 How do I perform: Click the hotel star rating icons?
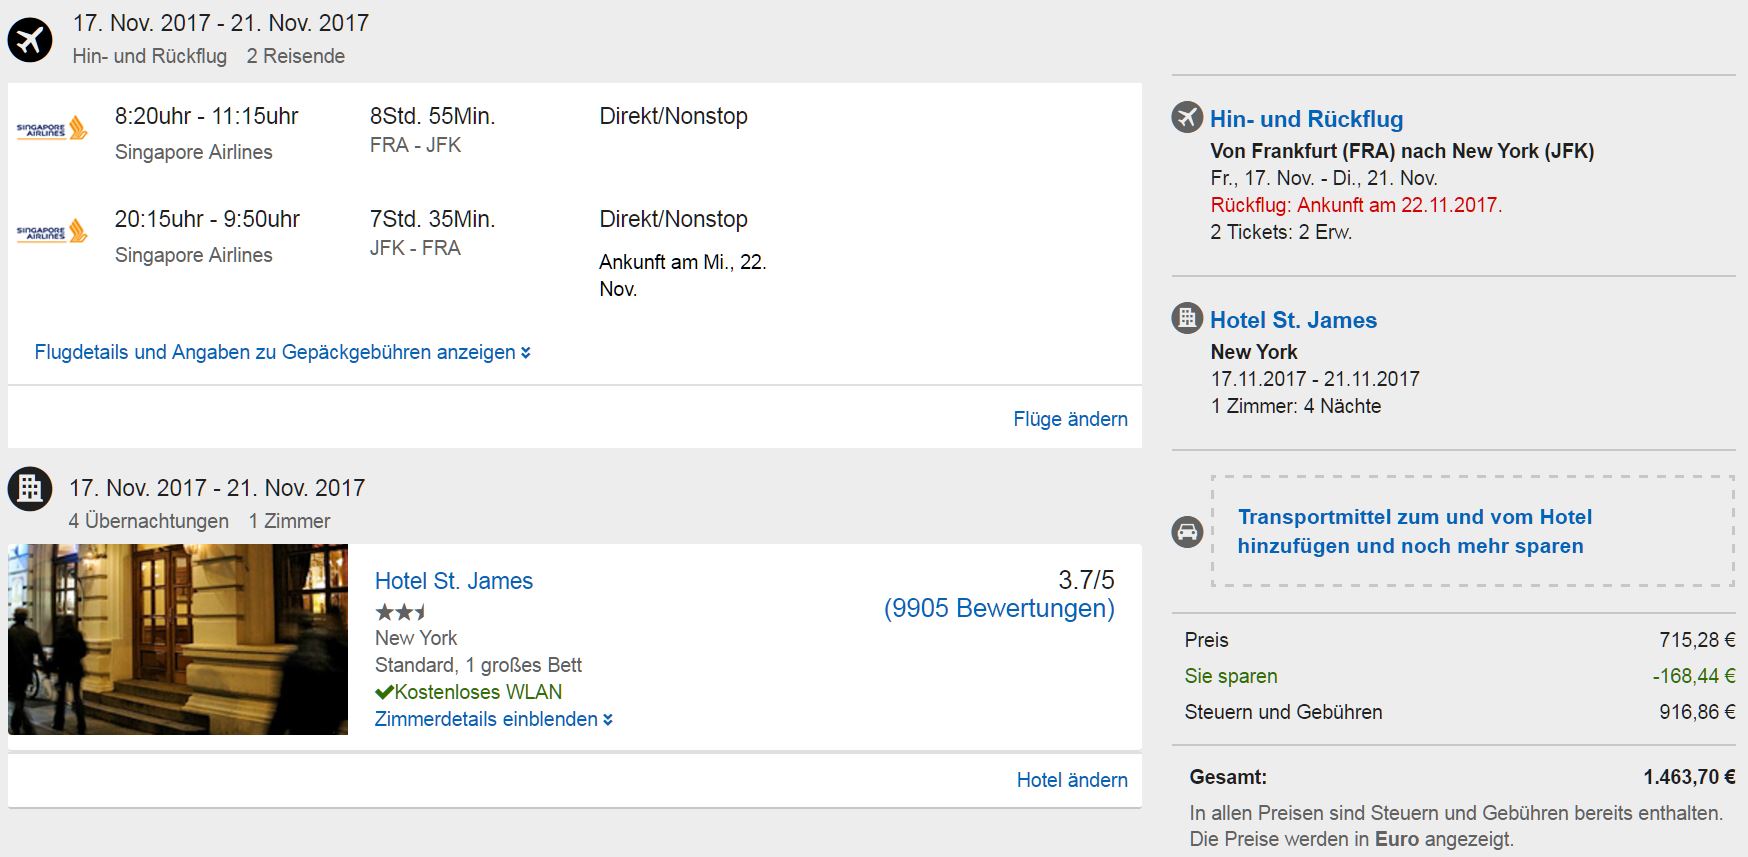[x=401, y=612]
